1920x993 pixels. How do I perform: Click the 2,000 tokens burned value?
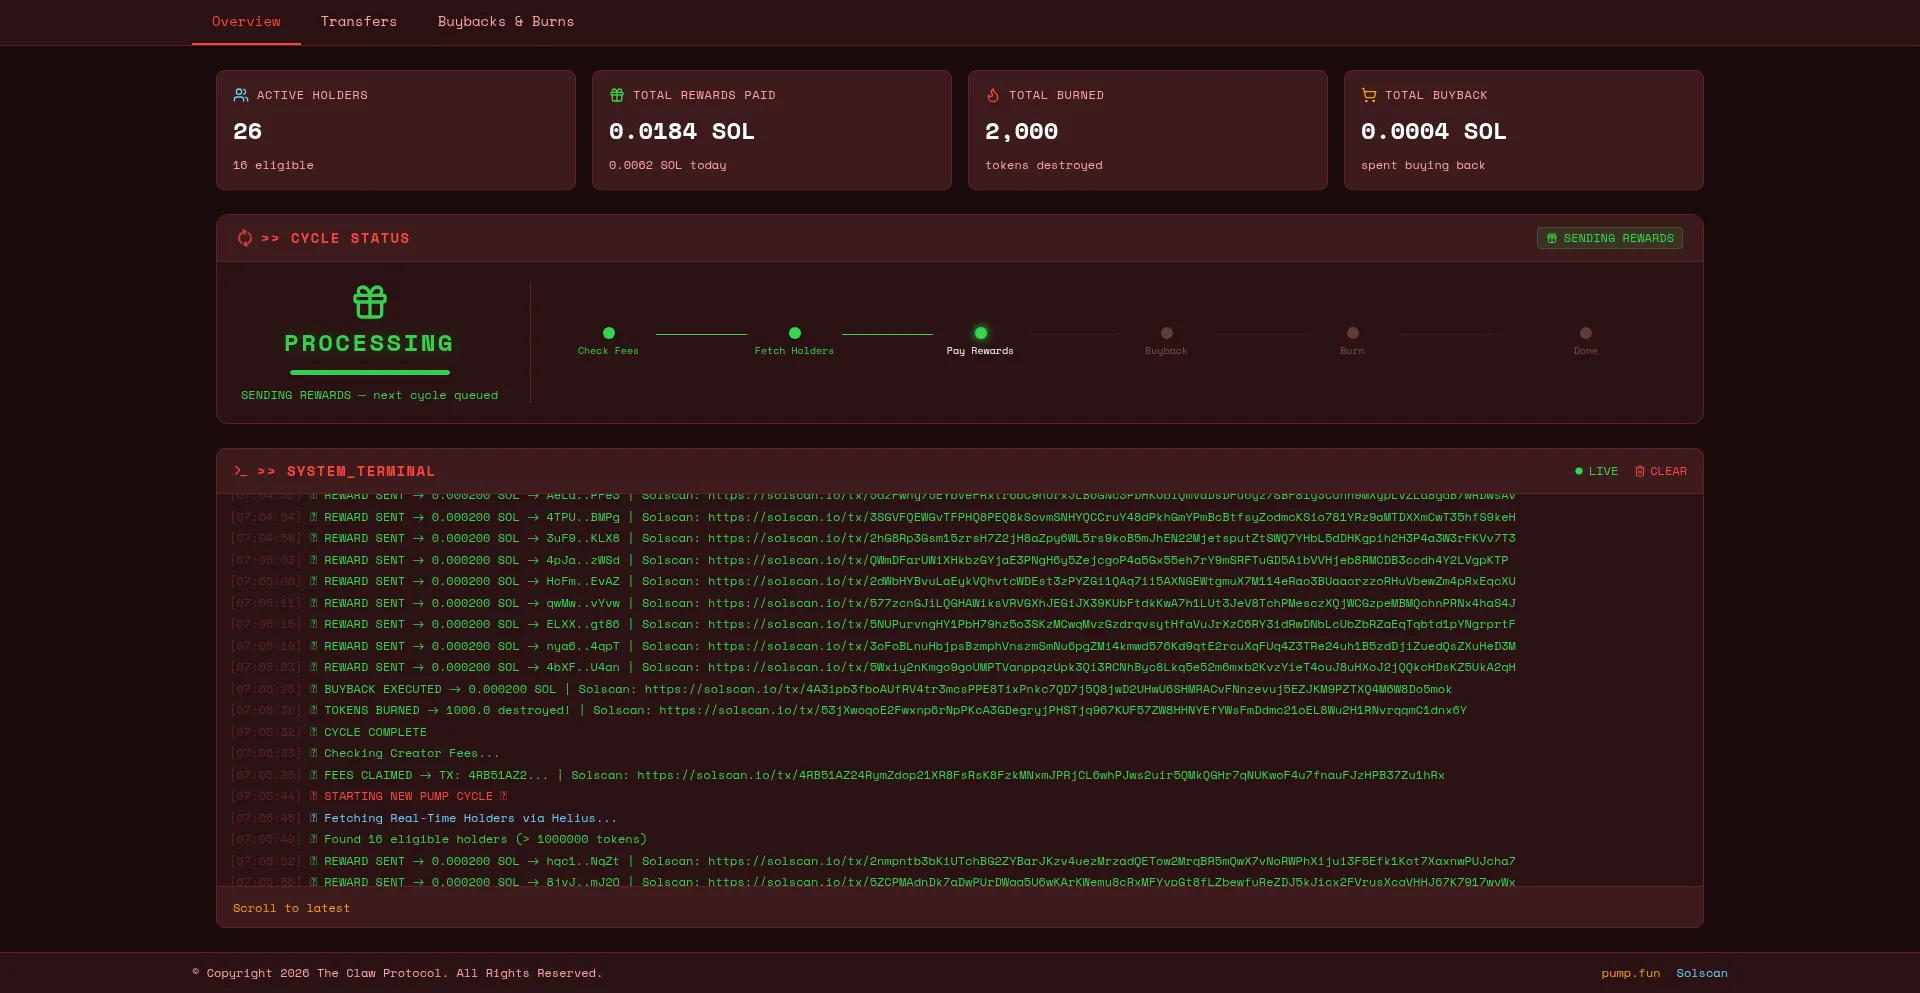click(x=1021, y=131)
